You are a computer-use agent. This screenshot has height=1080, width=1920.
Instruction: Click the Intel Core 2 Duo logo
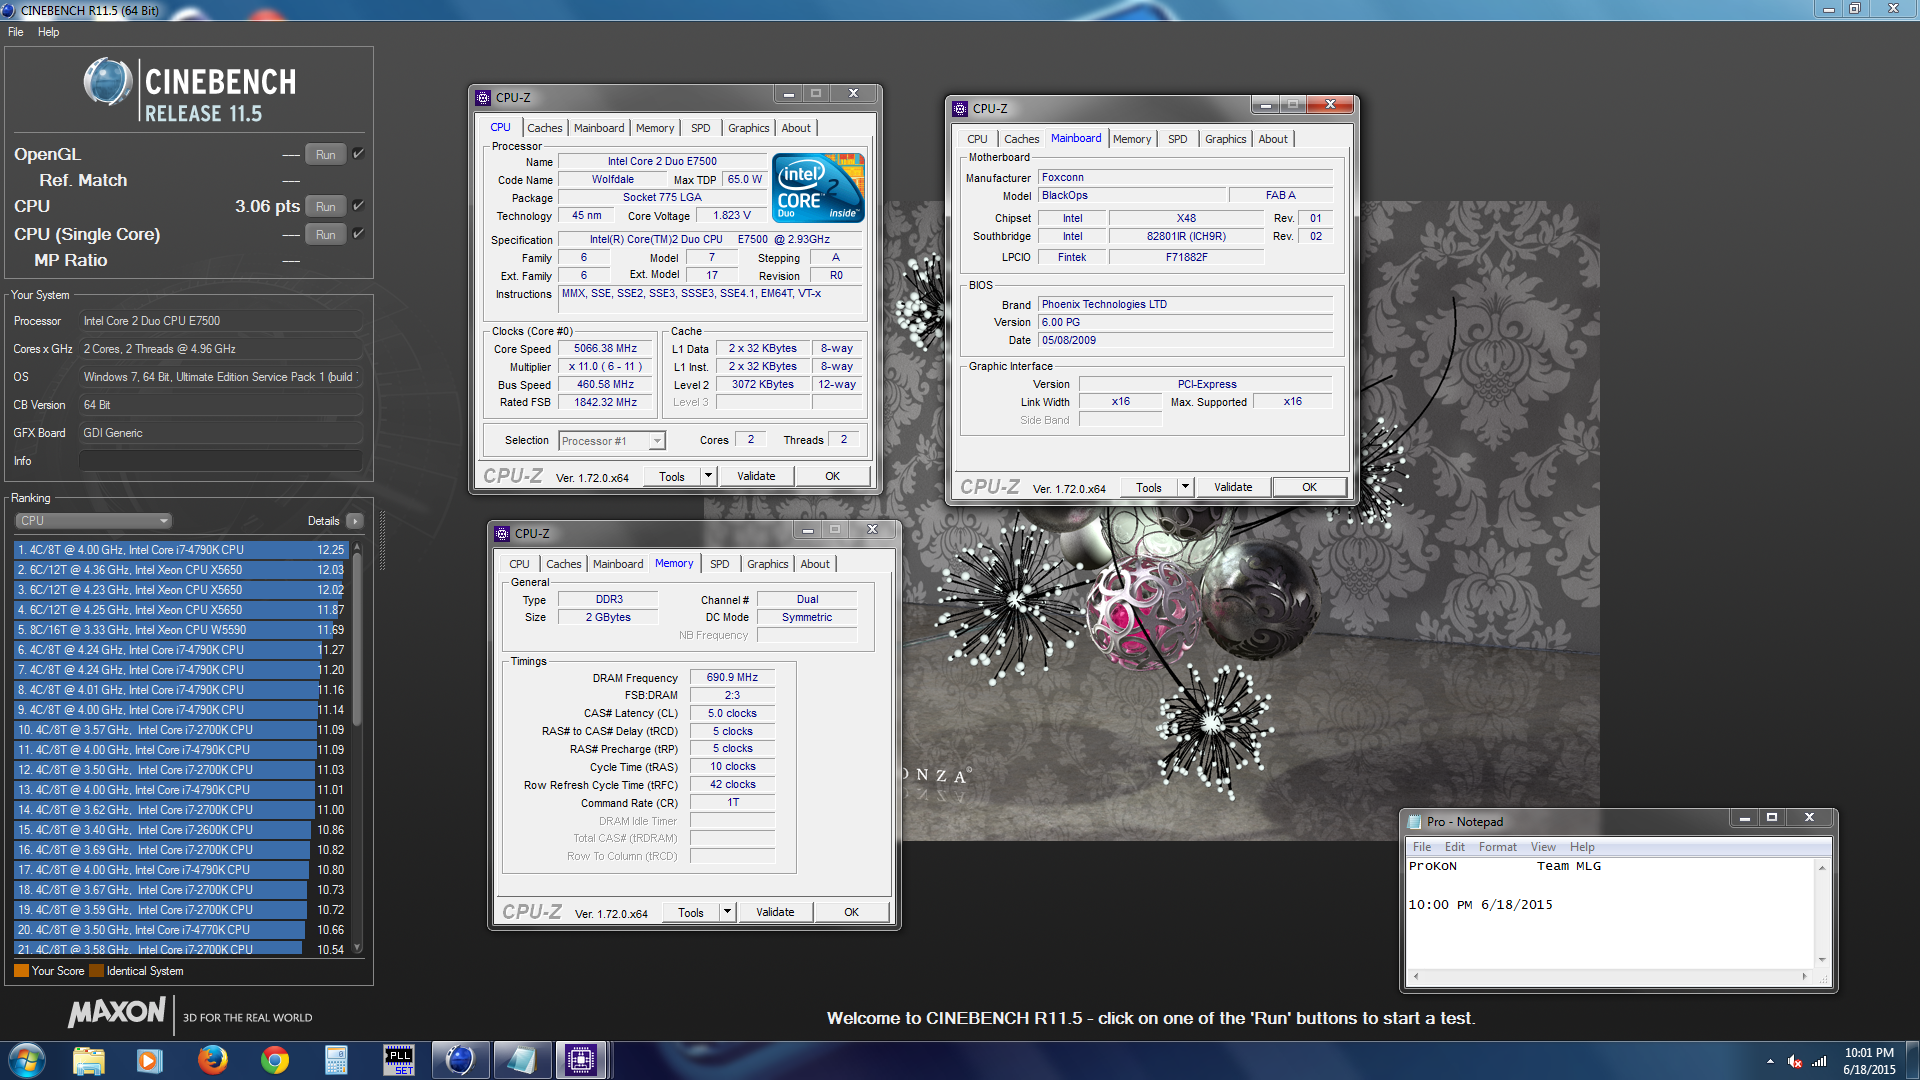pyautogui.click(x=818, y=188)
